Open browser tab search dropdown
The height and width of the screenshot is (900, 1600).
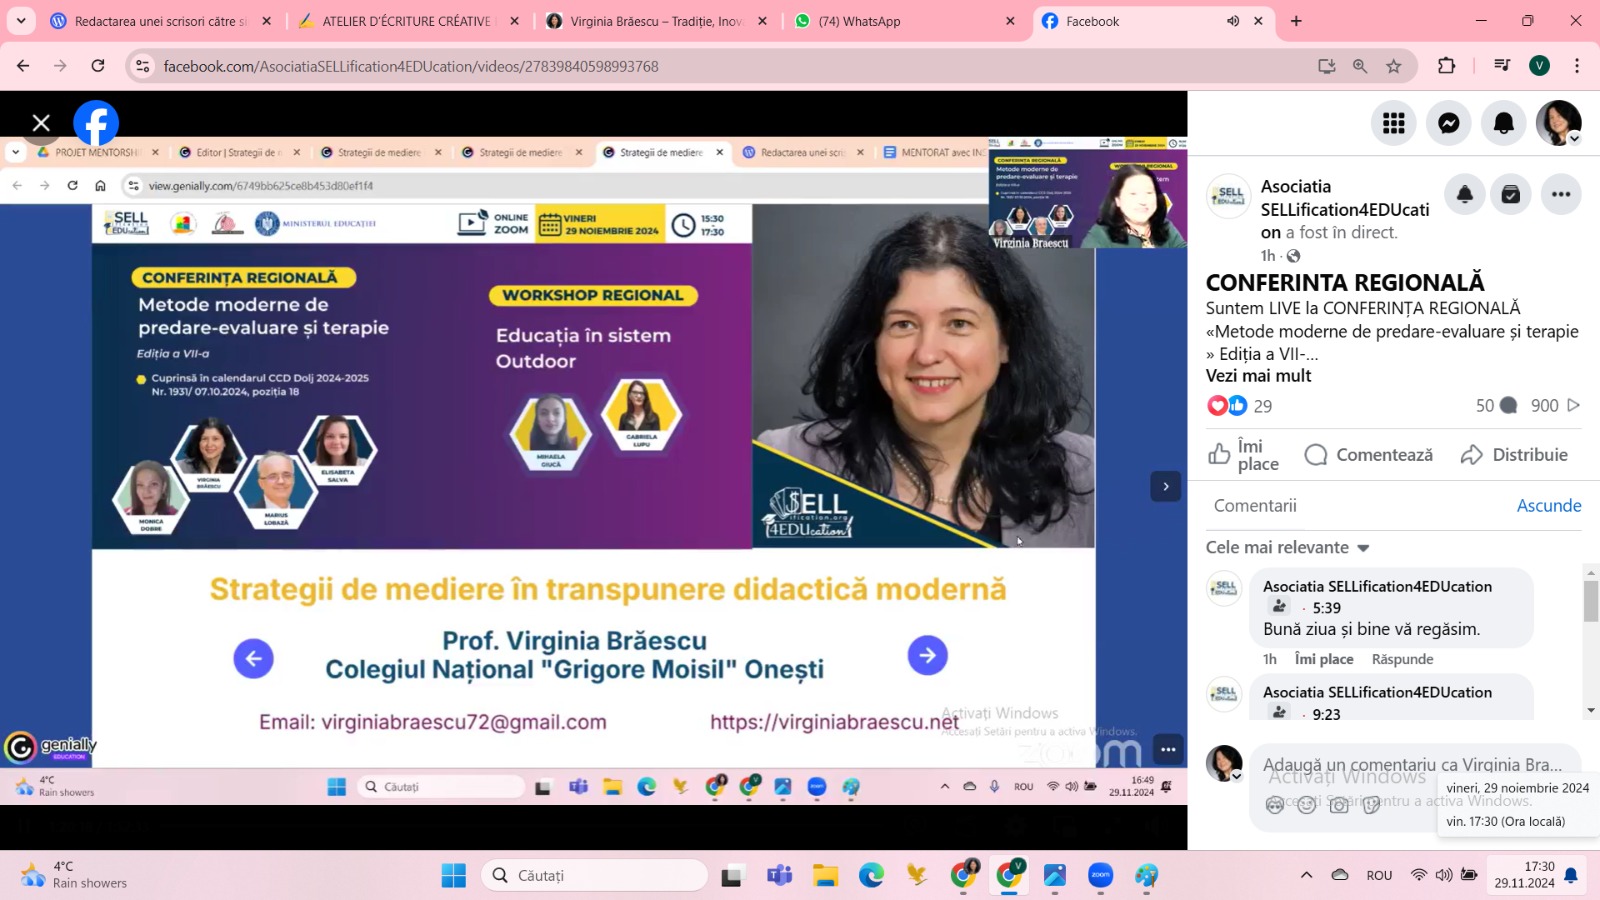click(x=21, y=21)
